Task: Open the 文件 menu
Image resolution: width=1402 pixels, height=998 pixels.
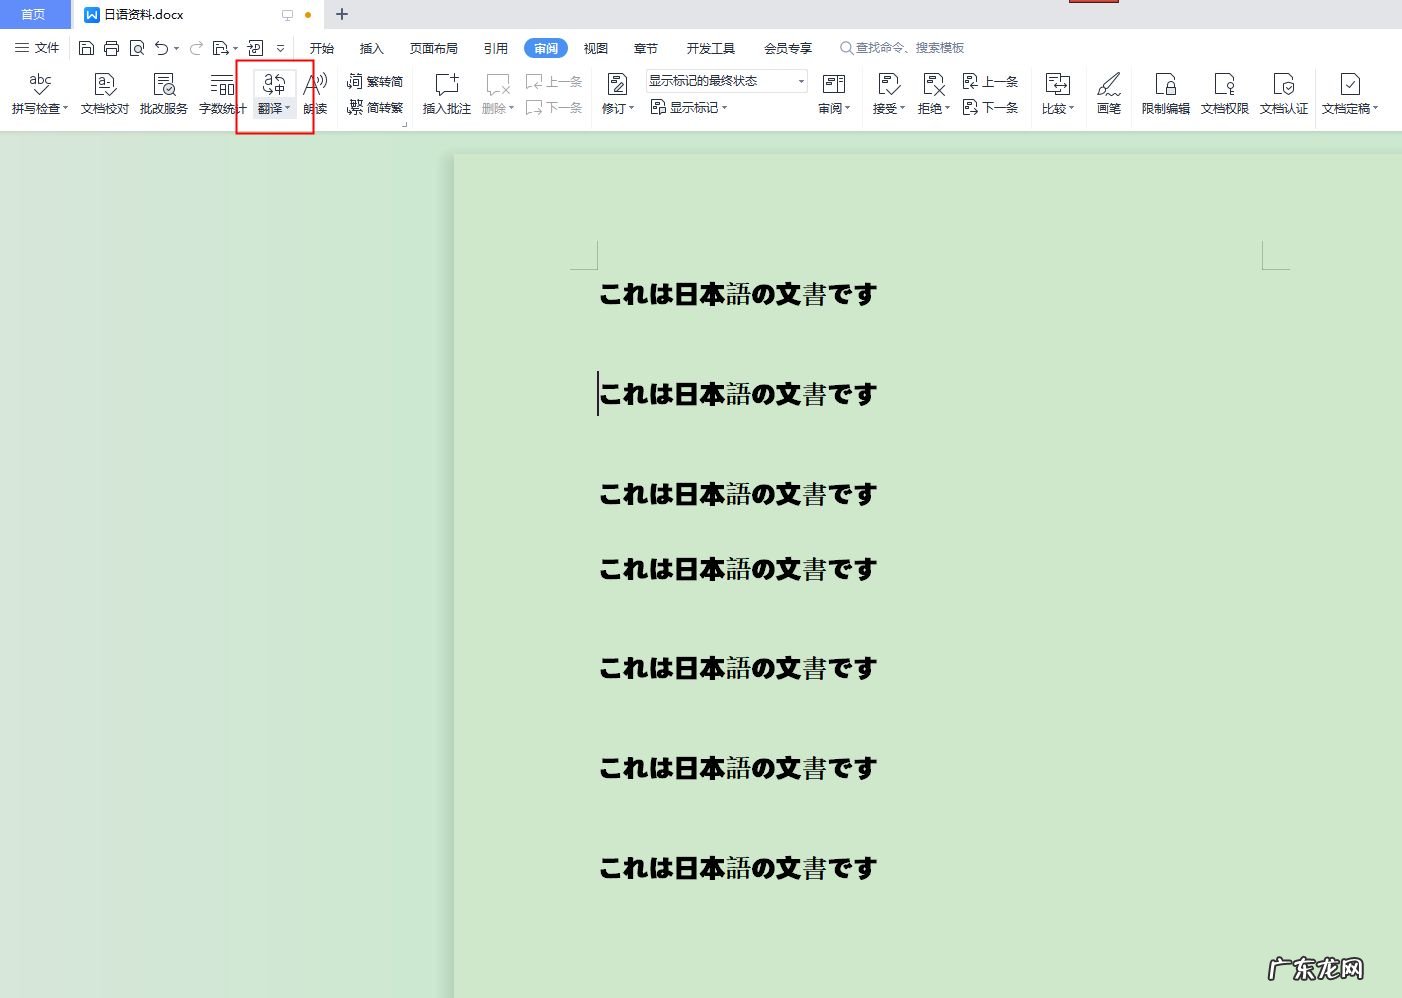Action: click(x=37, y=48)
